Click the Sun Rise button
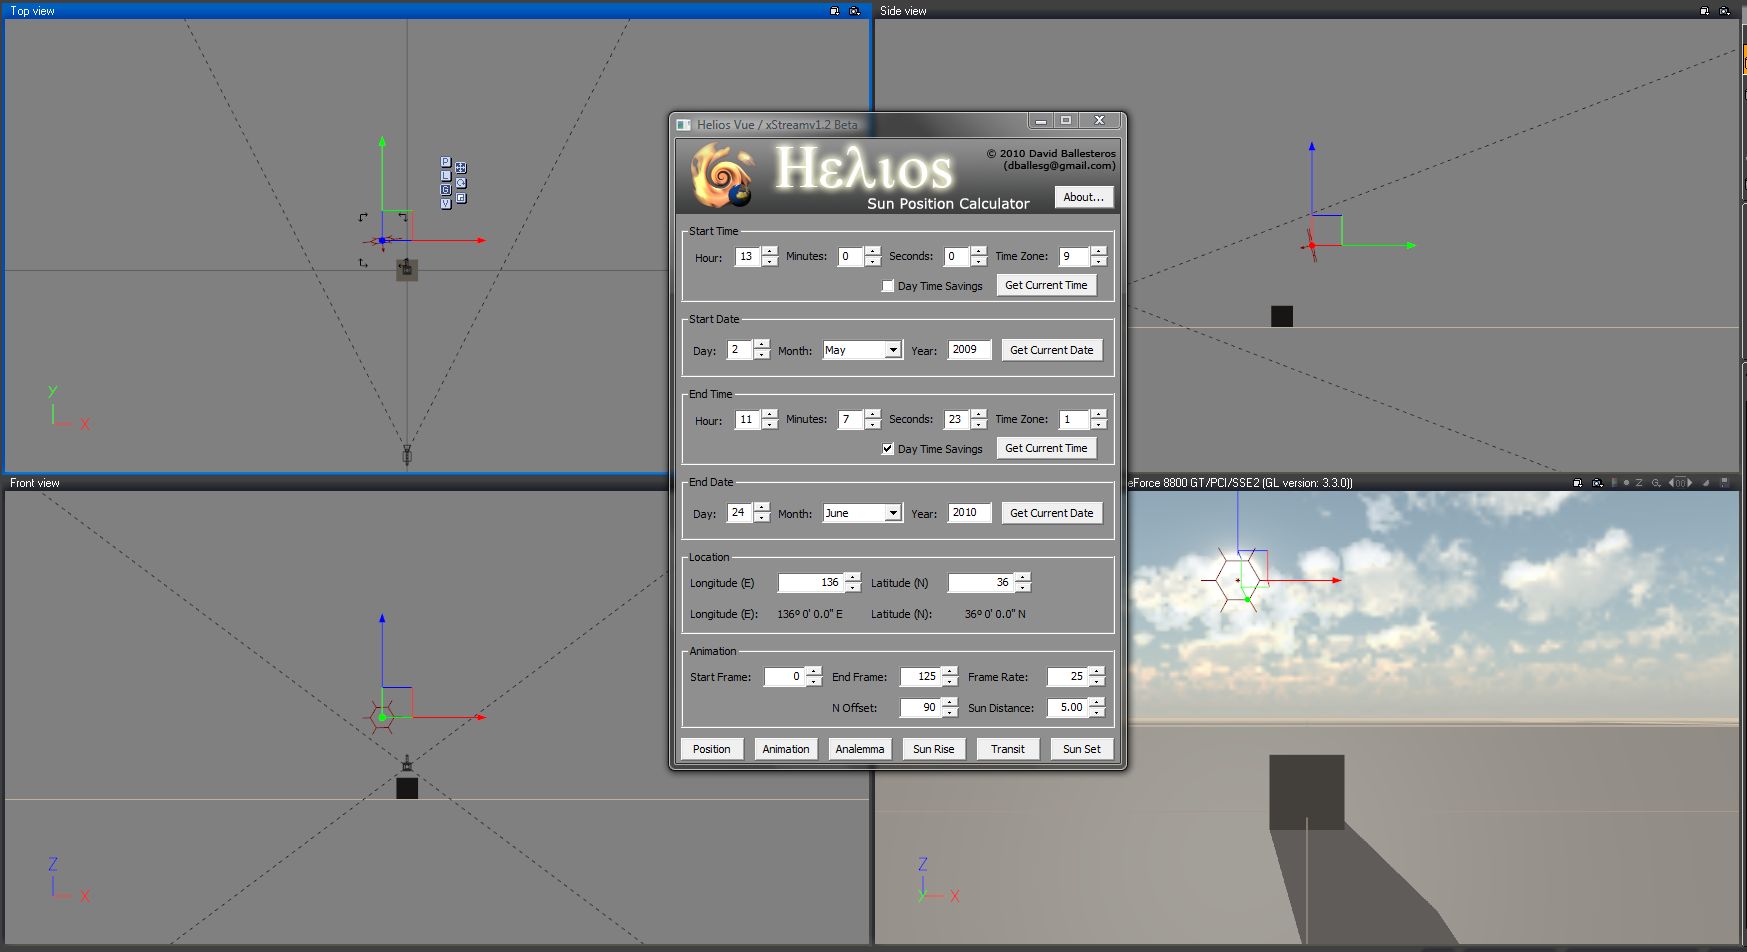Viewport: 1747px width, 952px height. [933, 749]
